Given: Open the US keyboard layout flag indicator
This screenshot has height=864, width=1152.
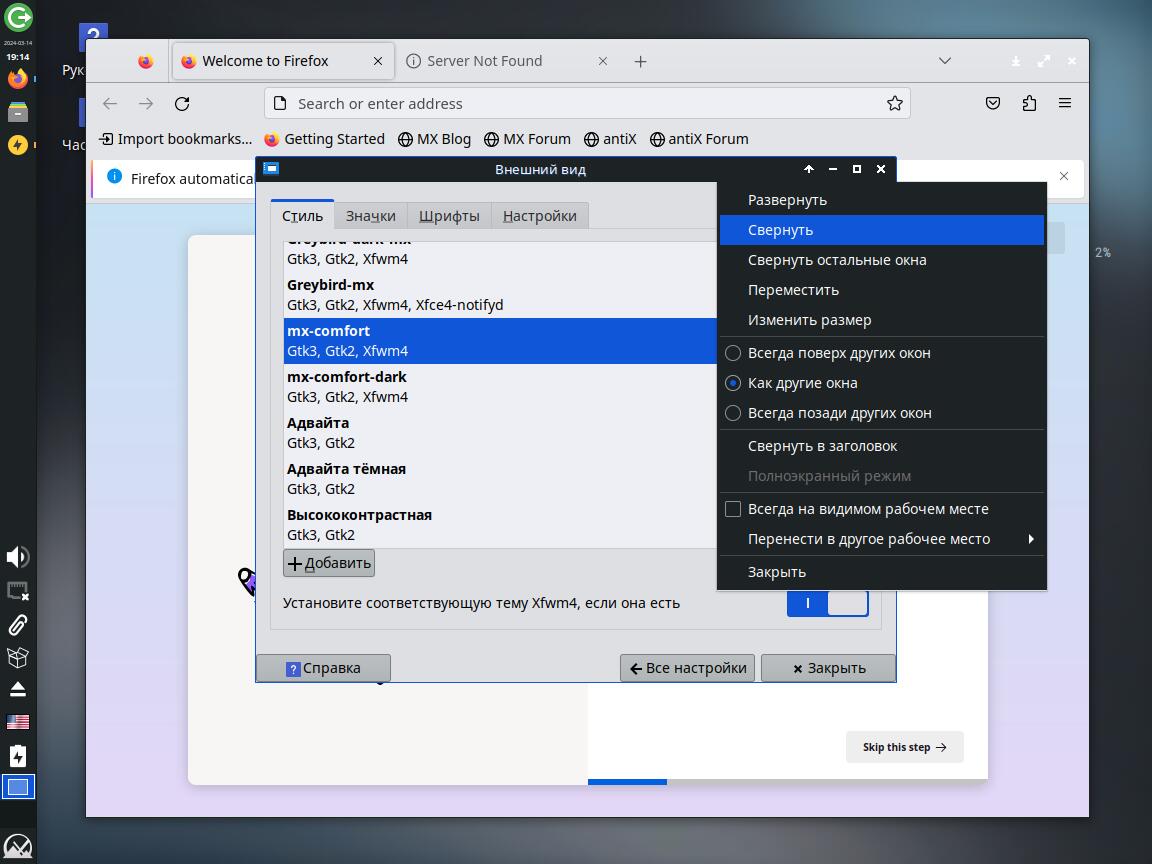Looking at the screenshot, I should [18, 722].
